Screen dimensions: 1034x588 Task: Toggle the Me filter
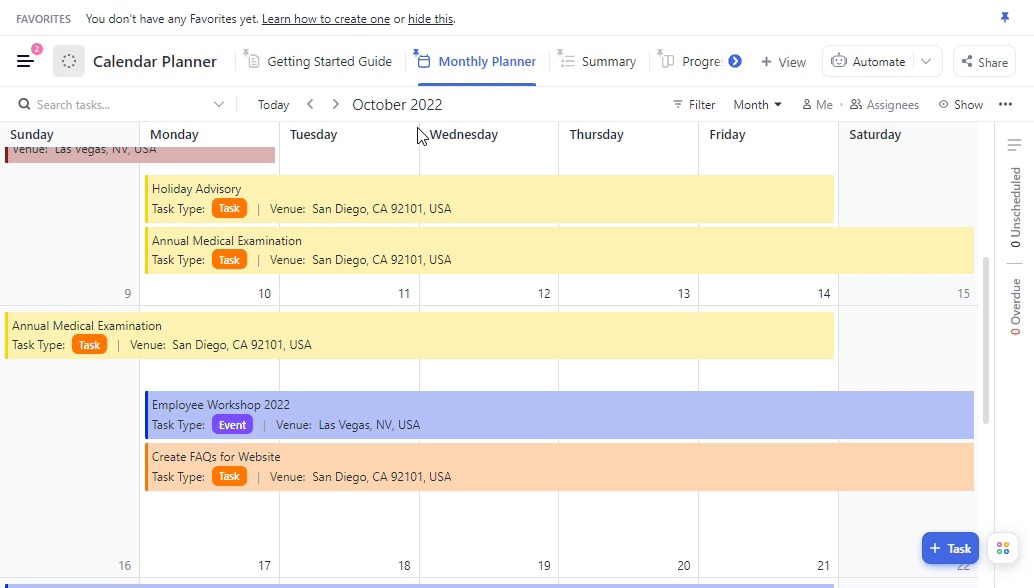817,105
